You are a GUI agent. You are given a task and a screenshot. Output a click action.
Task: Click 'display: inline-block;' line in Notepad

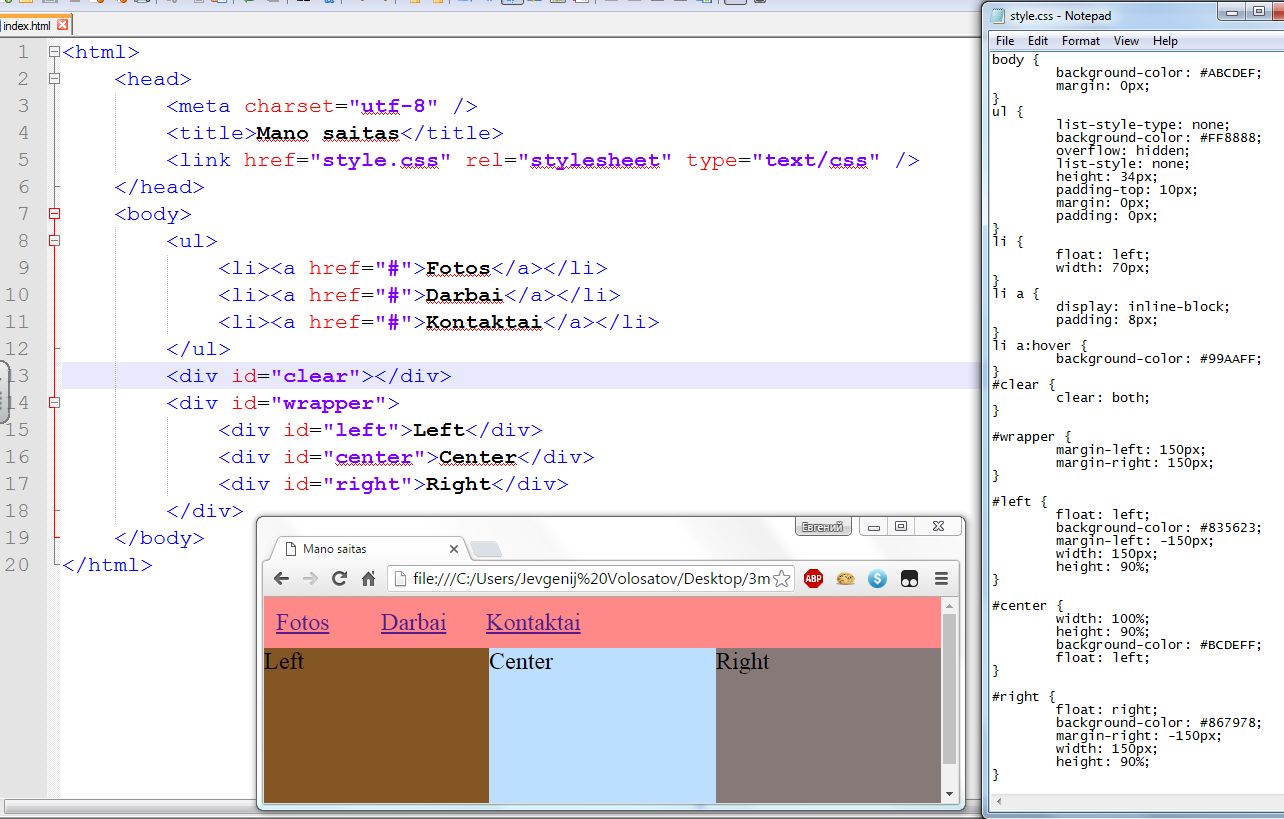(1143, 307)
